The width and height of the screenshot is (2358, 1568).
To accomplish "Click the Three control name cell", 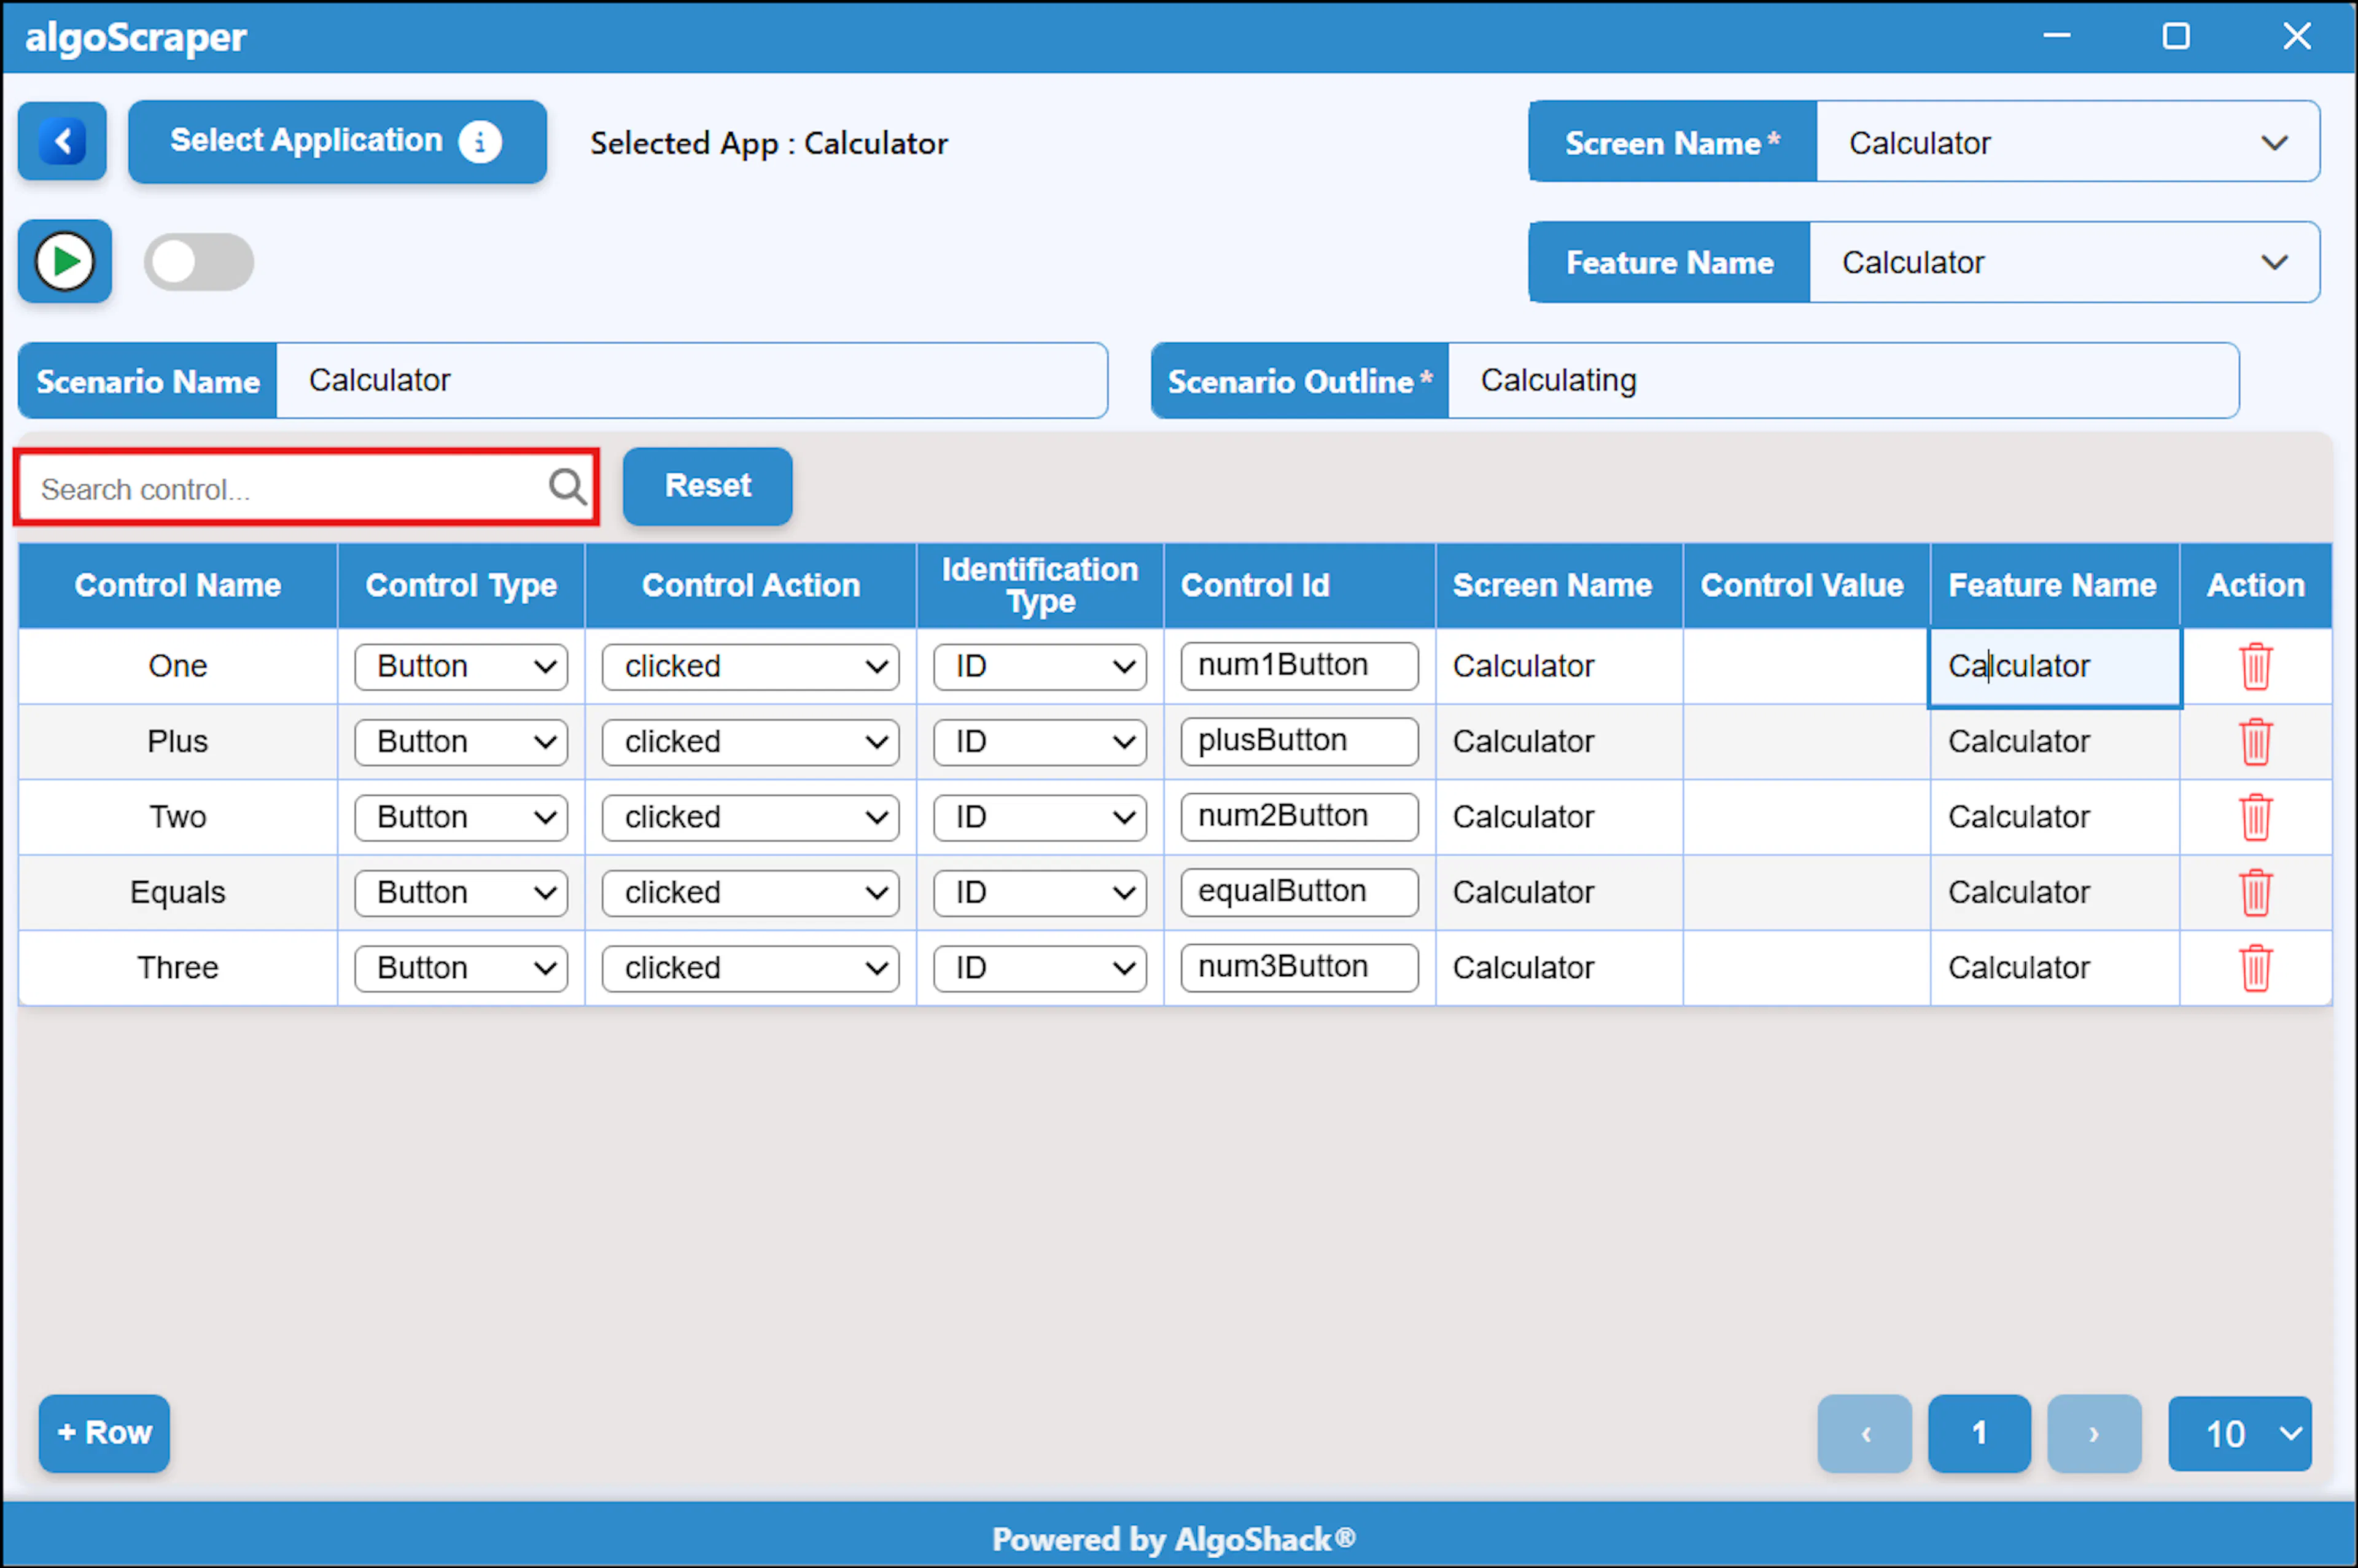I will coord(178,968).
